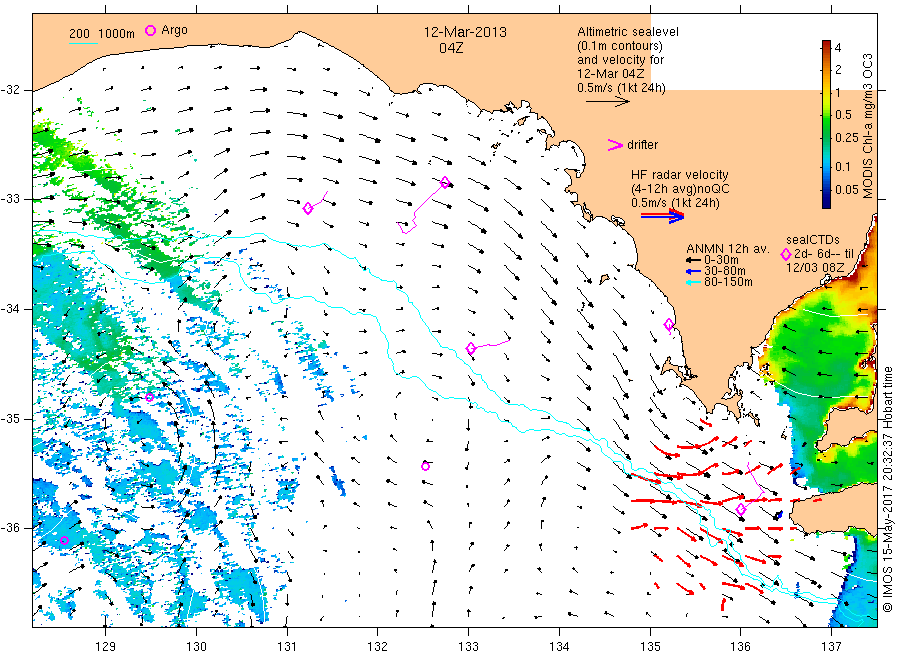Select seal CTD diamond near 131.2E 33.1S
The image size is (900, 660).
tap(308, 208)
